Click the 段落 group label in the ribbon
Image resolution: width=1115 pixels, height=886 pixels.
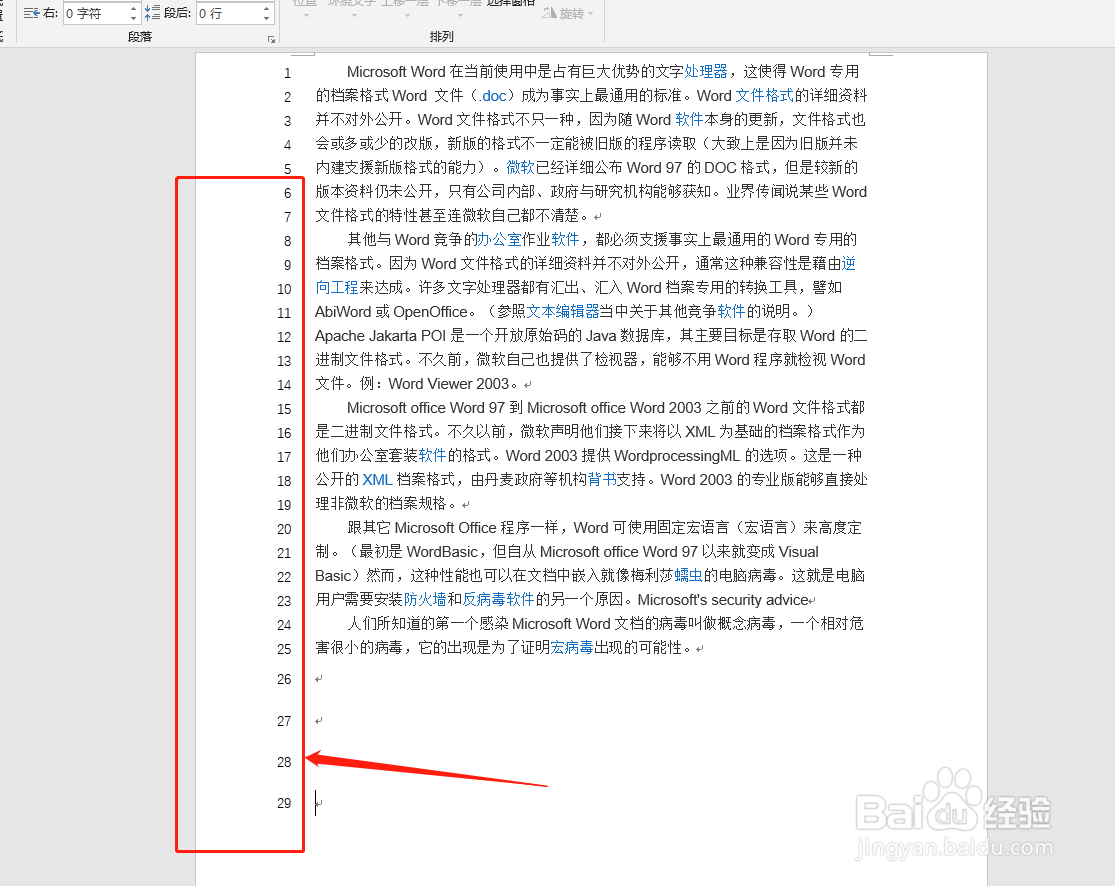(x=139, y=37)
